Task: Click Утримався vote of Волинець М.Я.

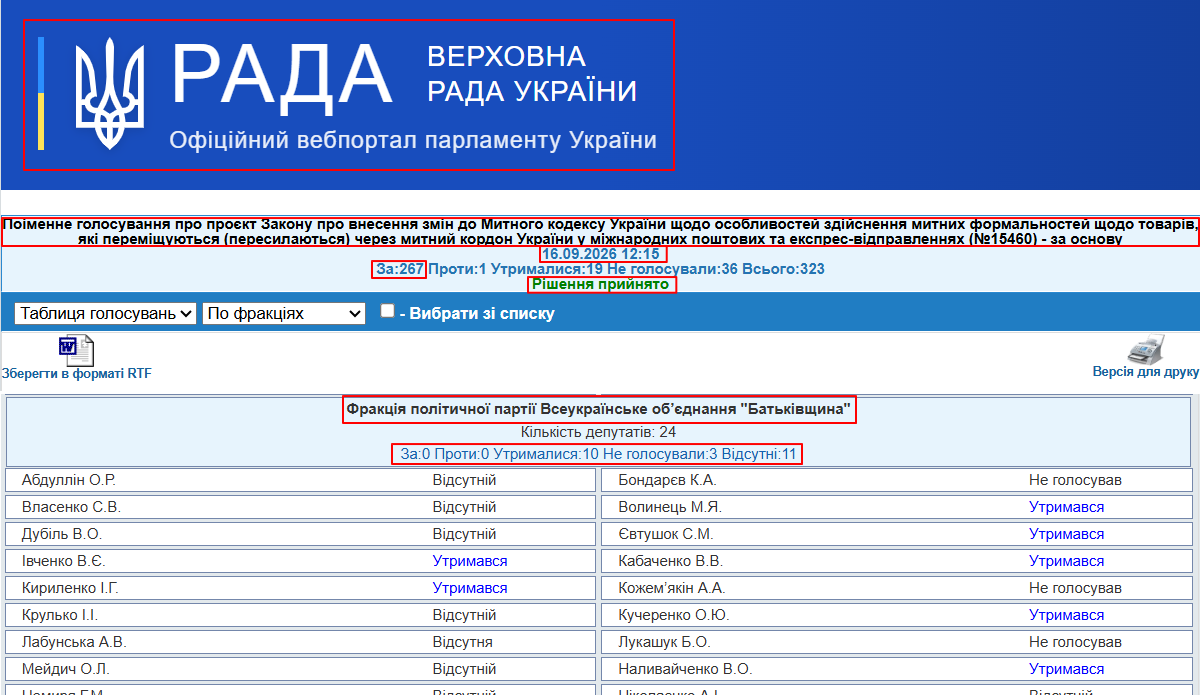Action: pyautogui.click(x=1066, y=507)
